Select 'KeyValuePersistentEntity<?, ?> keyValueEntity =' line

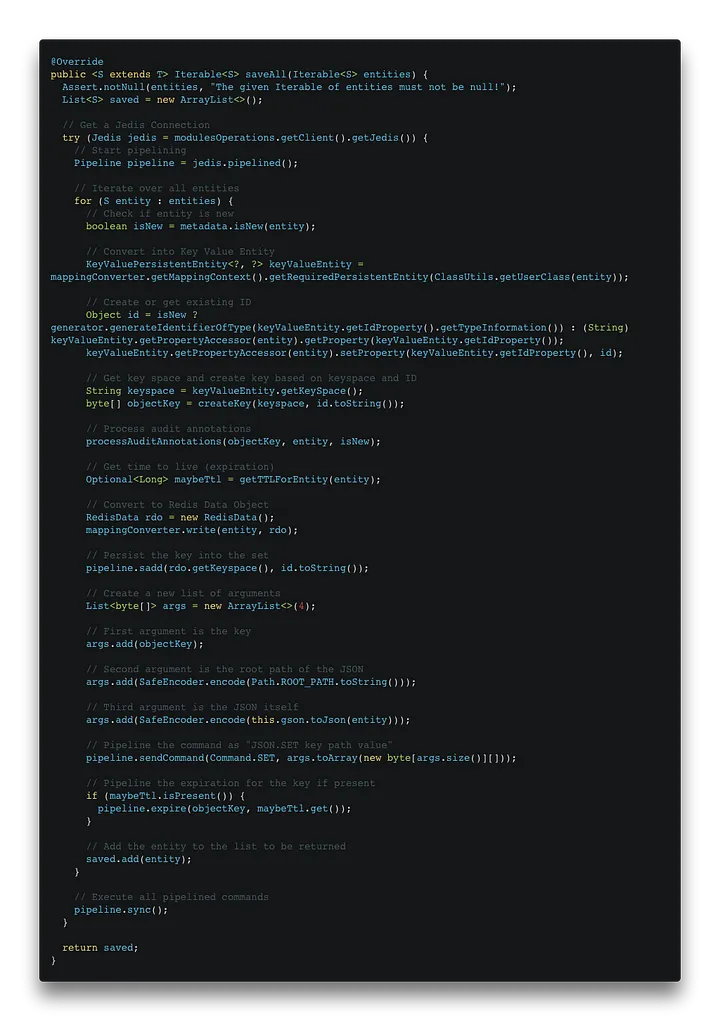pyautogui.click(x=225, y=264)
